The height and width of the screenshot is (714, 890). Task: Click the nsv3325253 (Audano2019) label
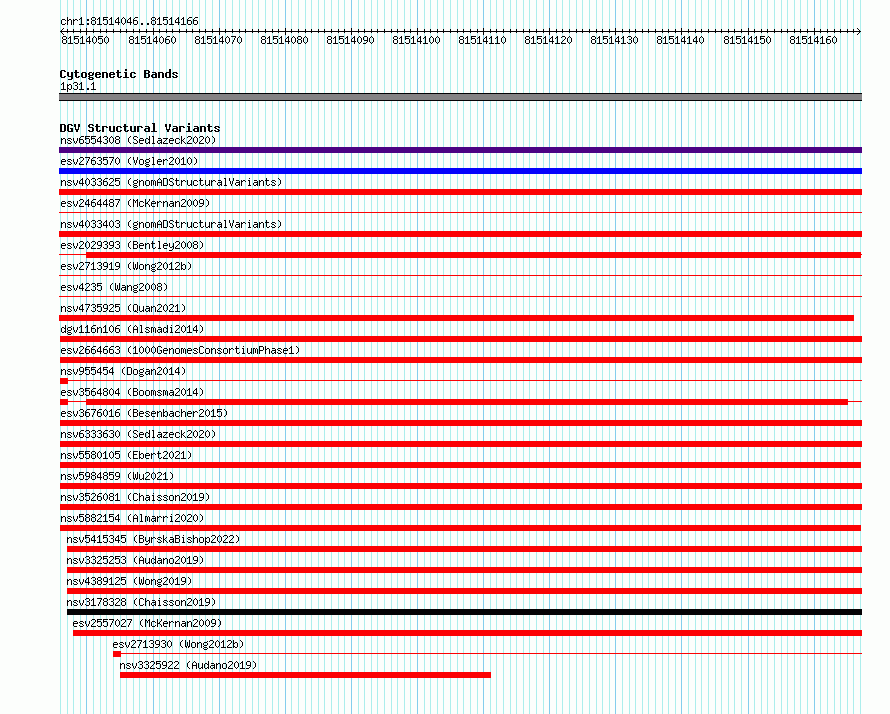pyautogui.click(x=135, y=560)
